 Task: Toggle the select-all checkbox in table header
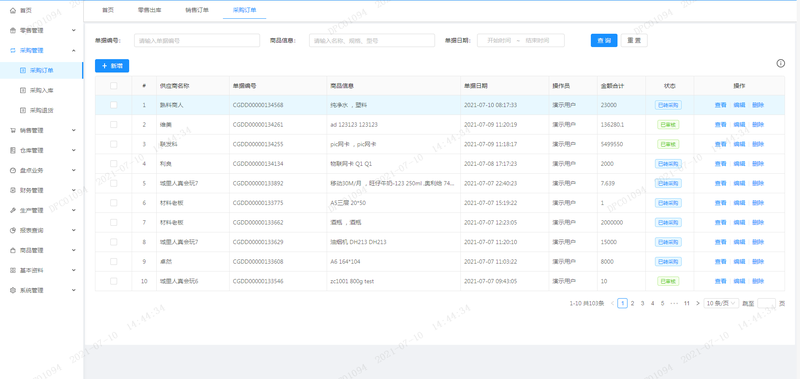(x=113, y=86)
